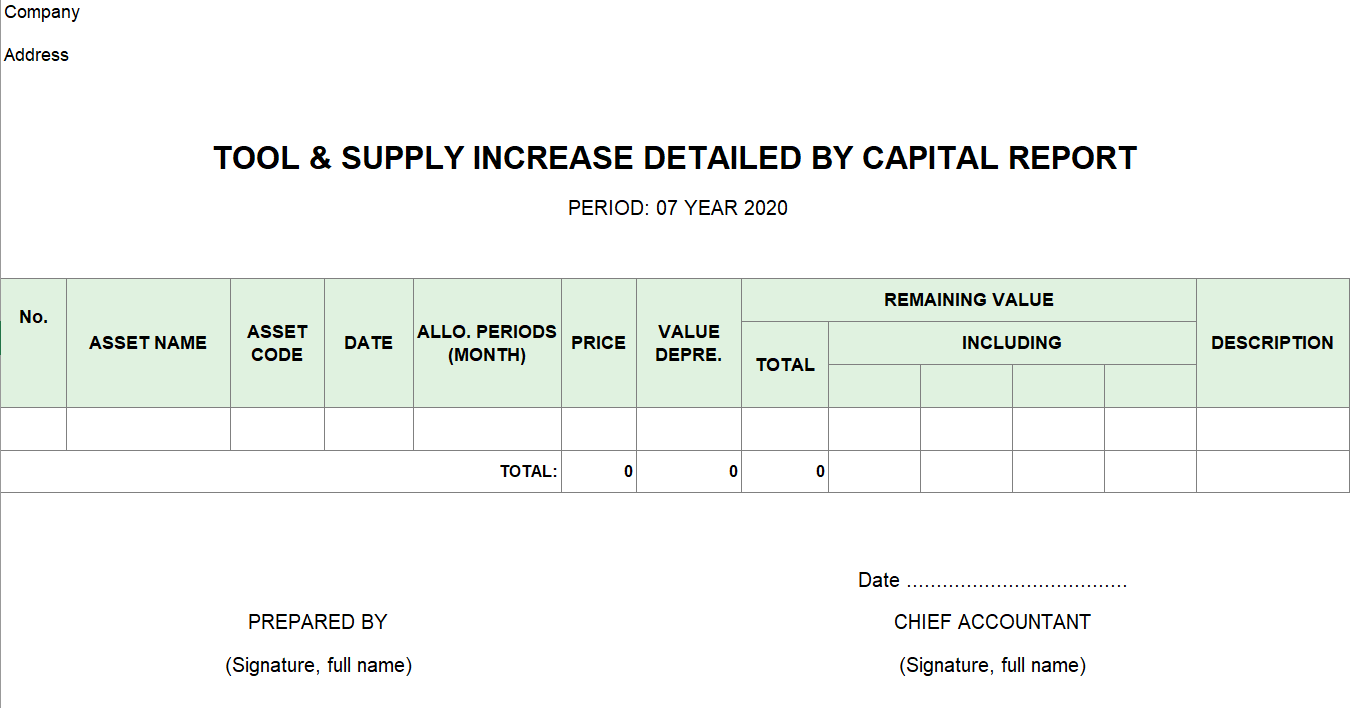Click the REMAINING VALUE merged header
Image resolution: width=1368 pixels, height=708 pixels.
tap(968, 300)
